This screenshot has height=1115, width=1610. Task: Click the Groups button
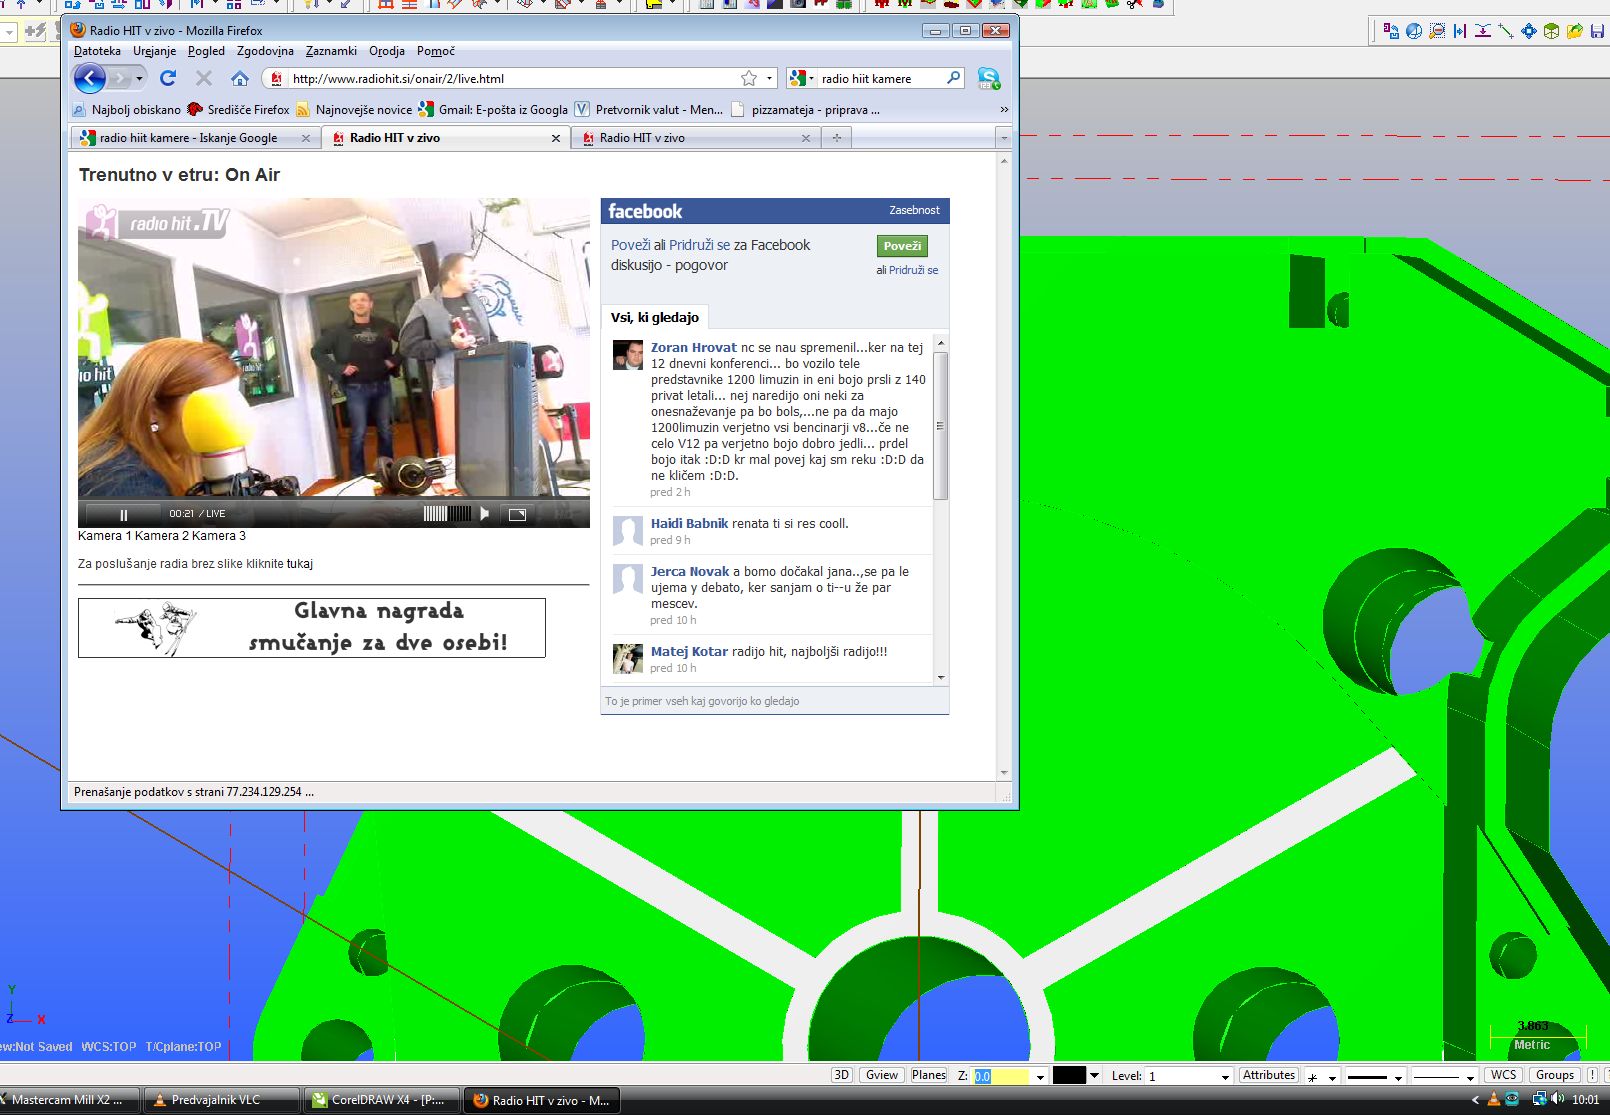(x=1555, y=1075)
